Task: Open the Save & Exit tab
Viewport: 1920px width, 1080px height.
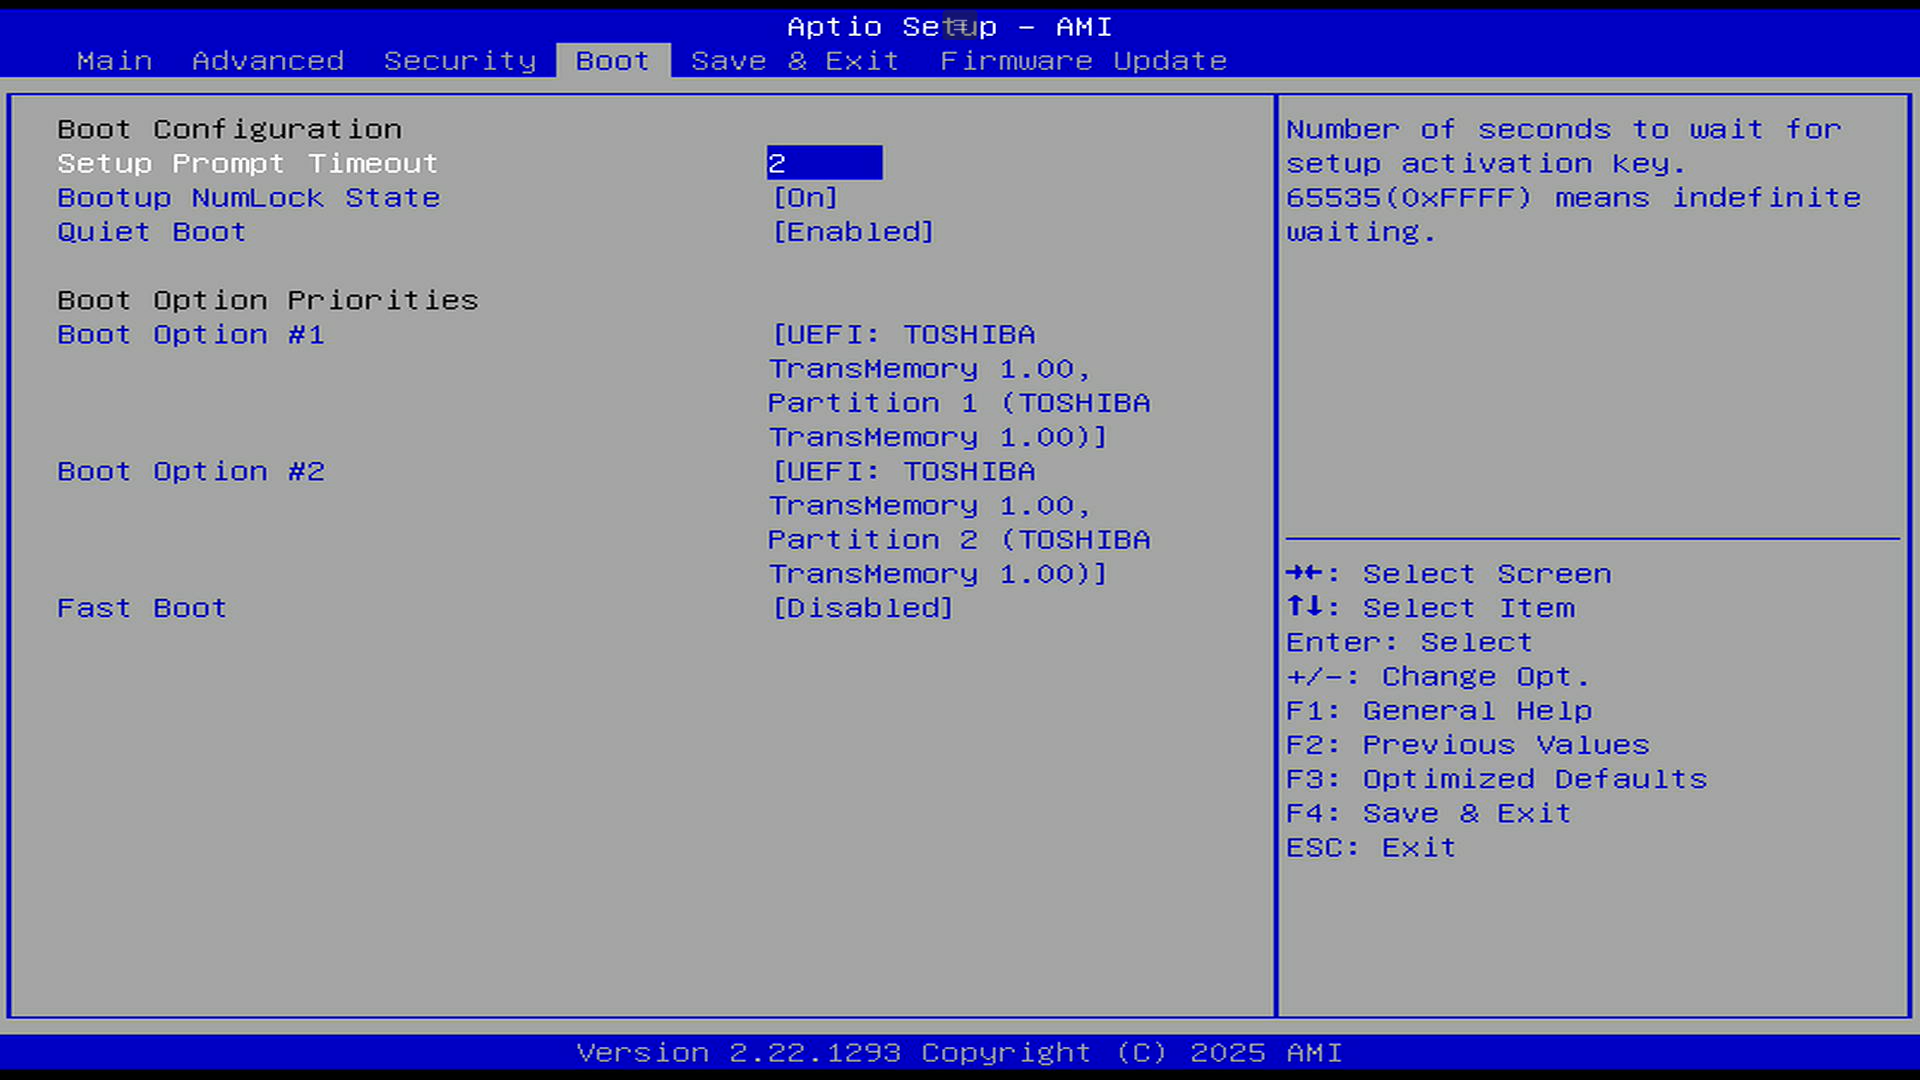Action: point(795,61)
